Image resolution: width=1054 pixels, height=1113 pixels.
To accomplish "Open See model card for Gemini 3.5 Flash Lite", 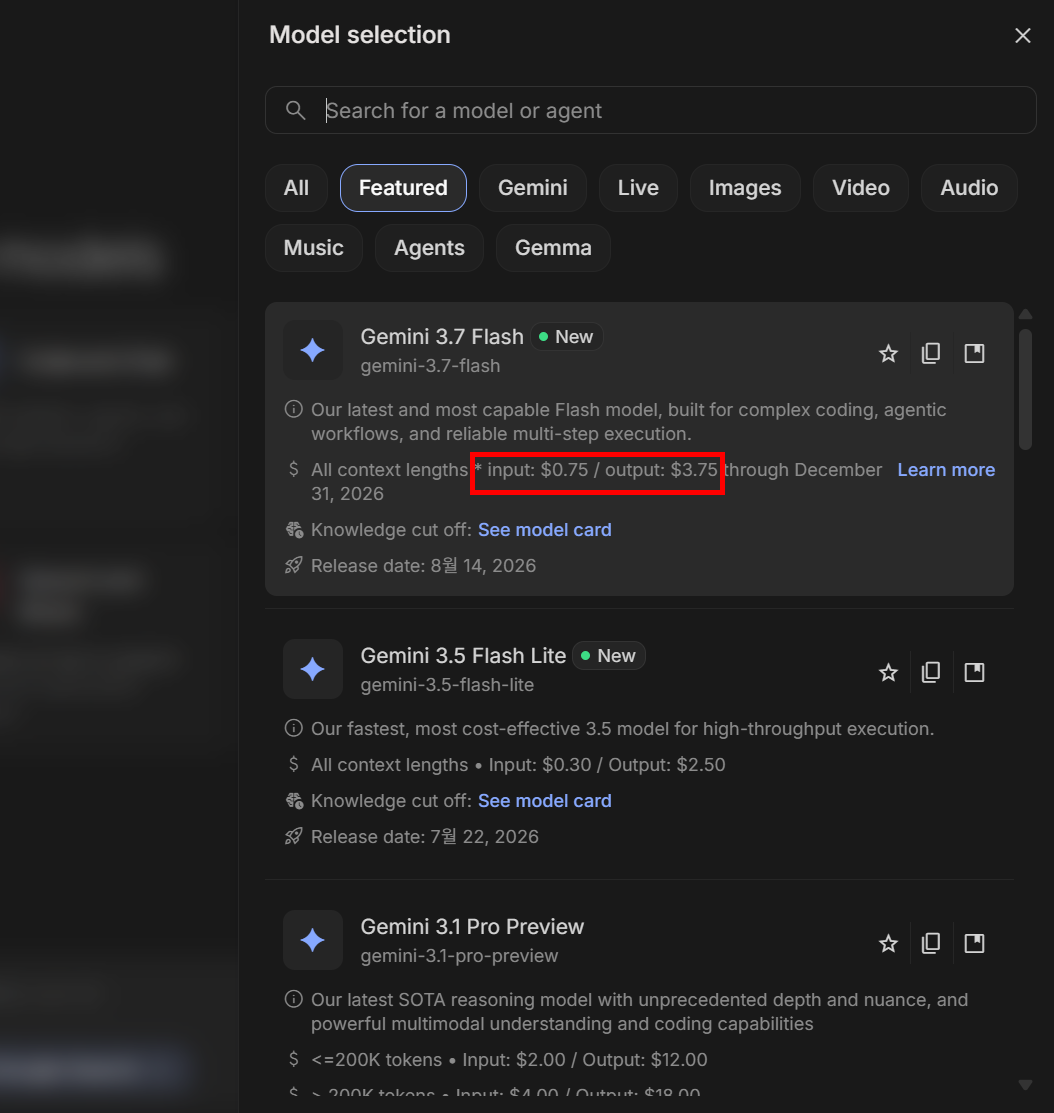I will click(x=544, y=801).
